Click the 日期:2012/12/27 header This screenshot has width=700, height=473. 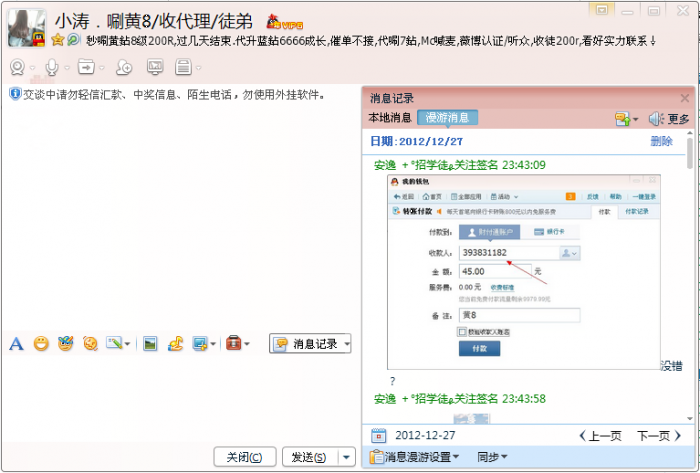click(x=417, y=141)
